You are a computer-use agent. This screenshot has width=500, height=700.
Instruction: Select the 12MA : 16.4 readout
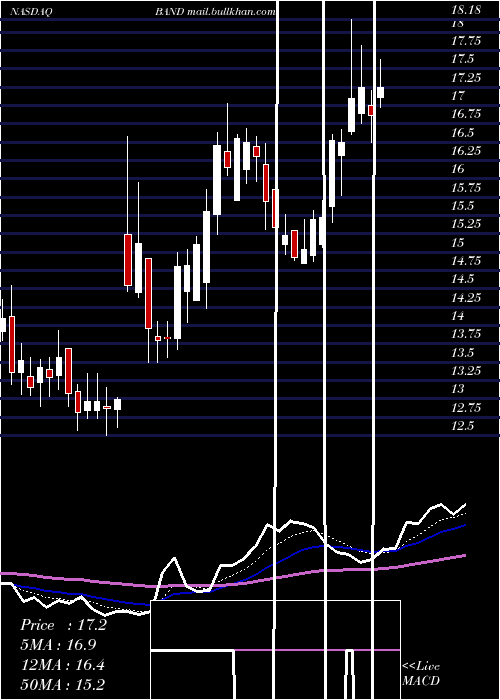tap(62, 665)
